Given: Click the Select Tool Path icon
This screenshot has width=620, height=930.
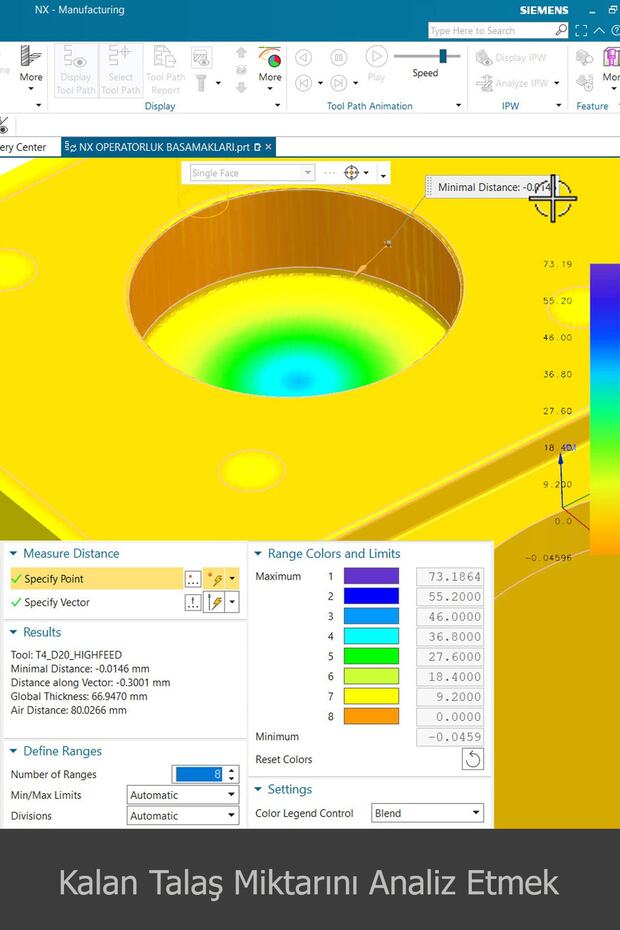Looking at the screenshot, I should click(120, 57).
